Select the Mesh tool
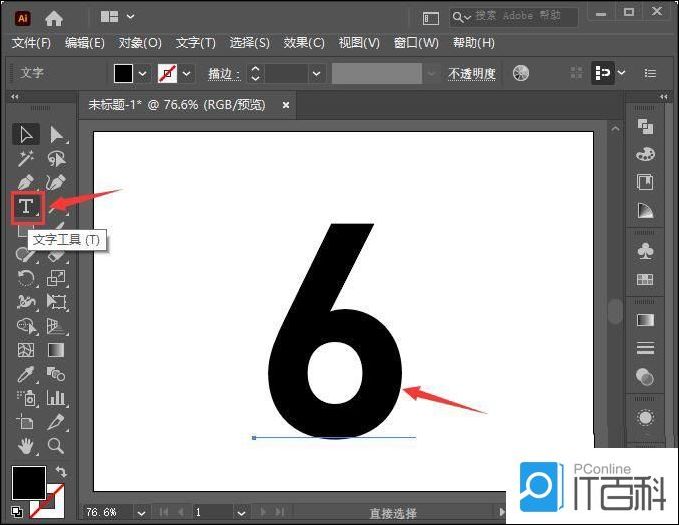Image resolution: width=679 pixels, height=525 pixels. pyautogui.click(x=26, y=350)
